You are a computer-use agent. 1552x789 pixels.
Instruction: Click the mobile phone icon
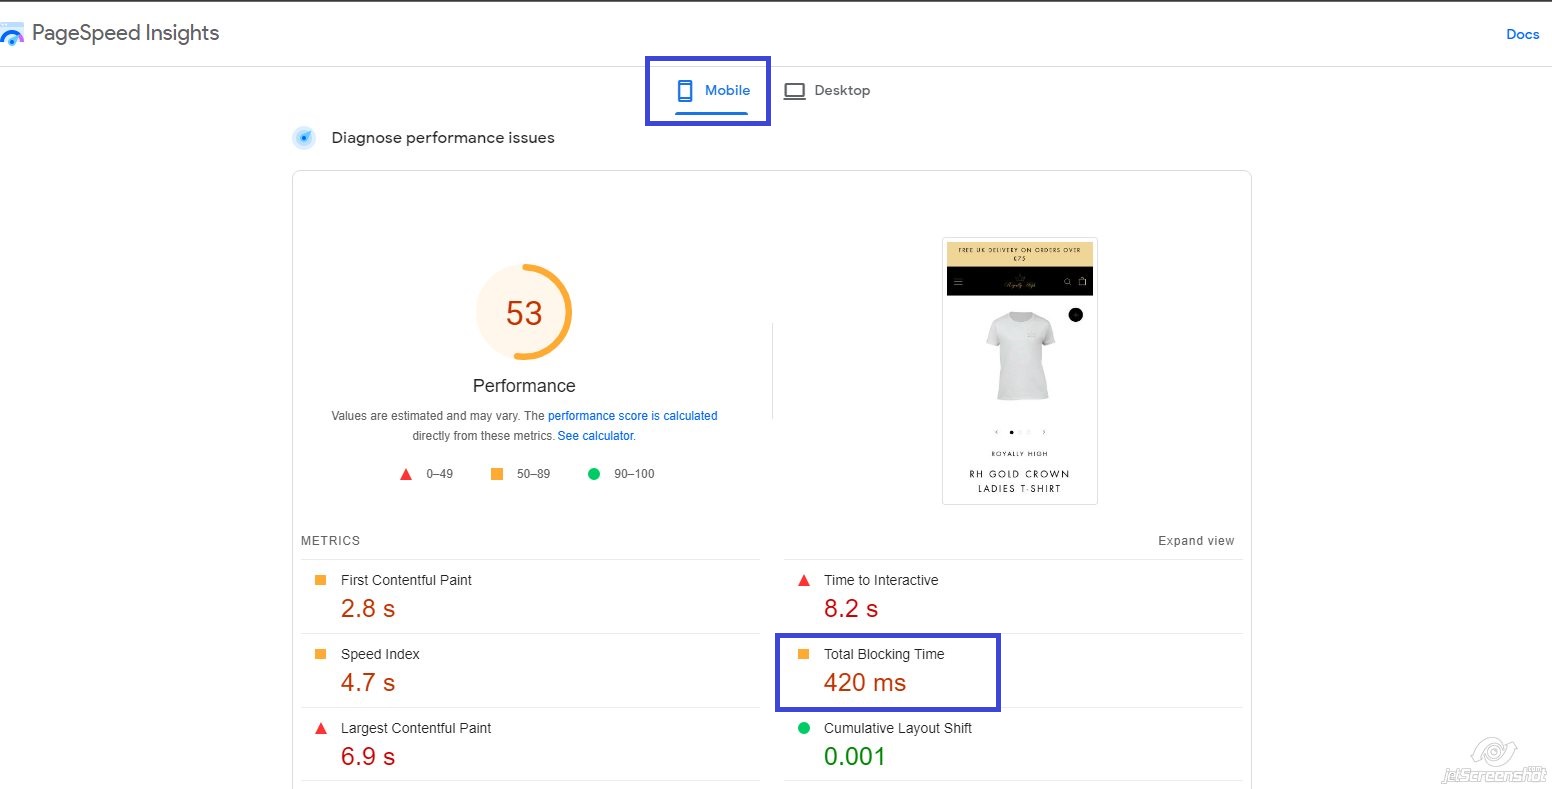coord(685,91)
